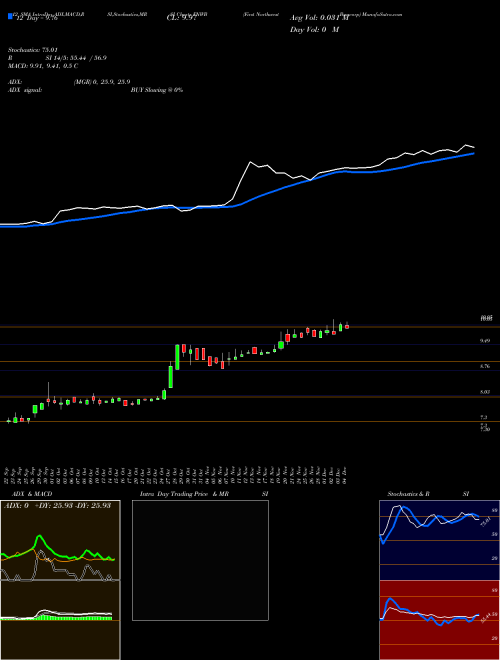Click the green histogram bars in MACD panel
The width and height of the screenshot is (500, 660).
point(74,618)
